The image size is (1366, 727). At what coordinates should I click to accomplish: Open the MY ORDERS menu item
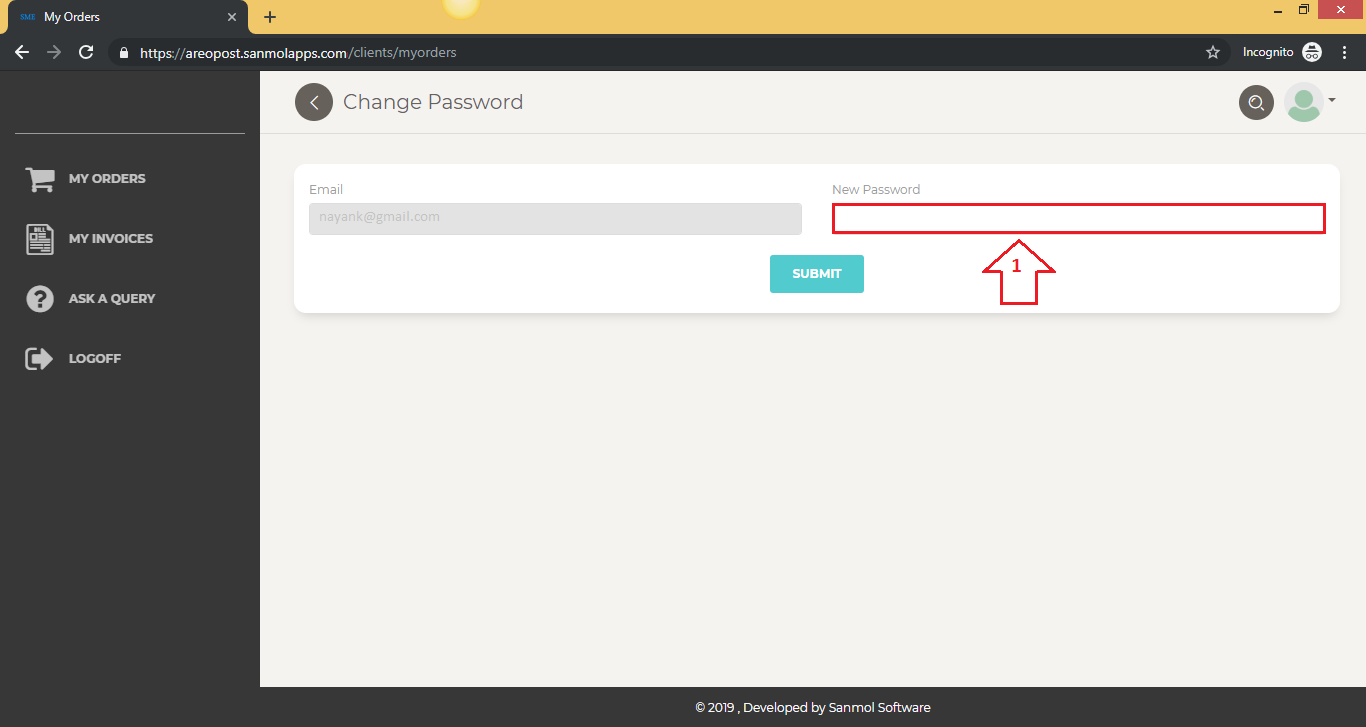click(x=107, y=179)
